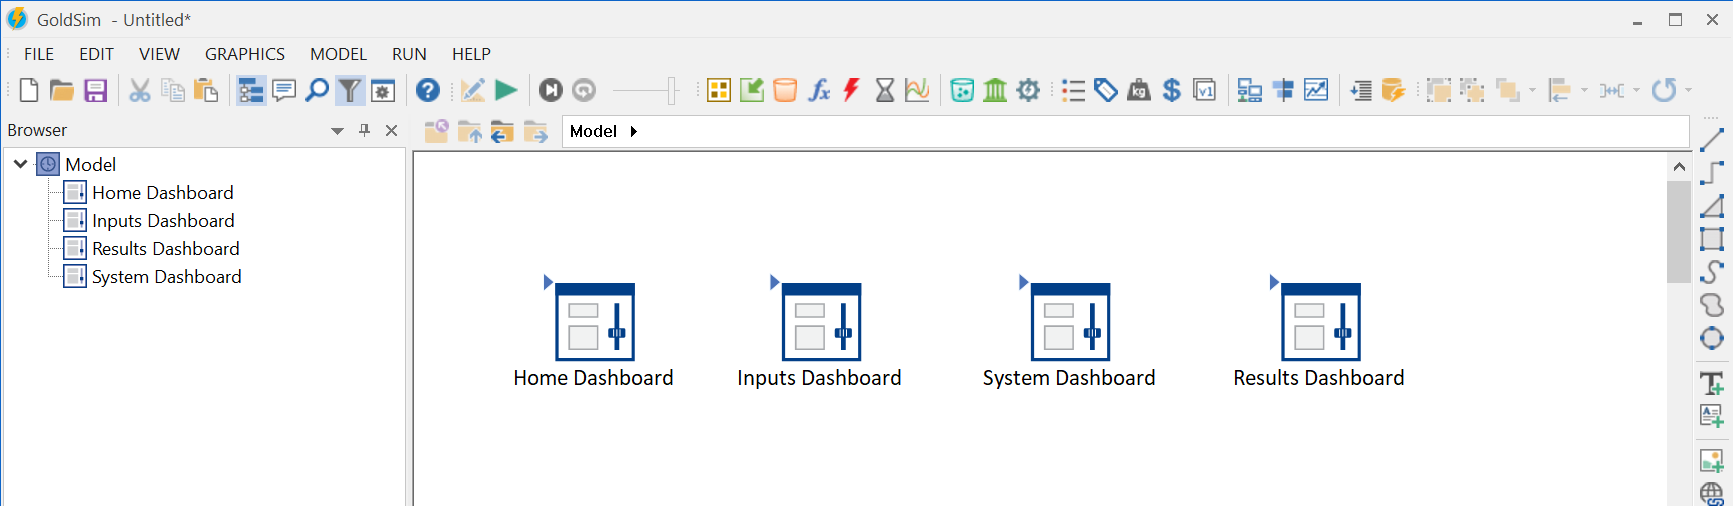Select System Dashboard in browser tree
Image resolution: width=1733 pixels, height=506 pixels.
[167, 277]
